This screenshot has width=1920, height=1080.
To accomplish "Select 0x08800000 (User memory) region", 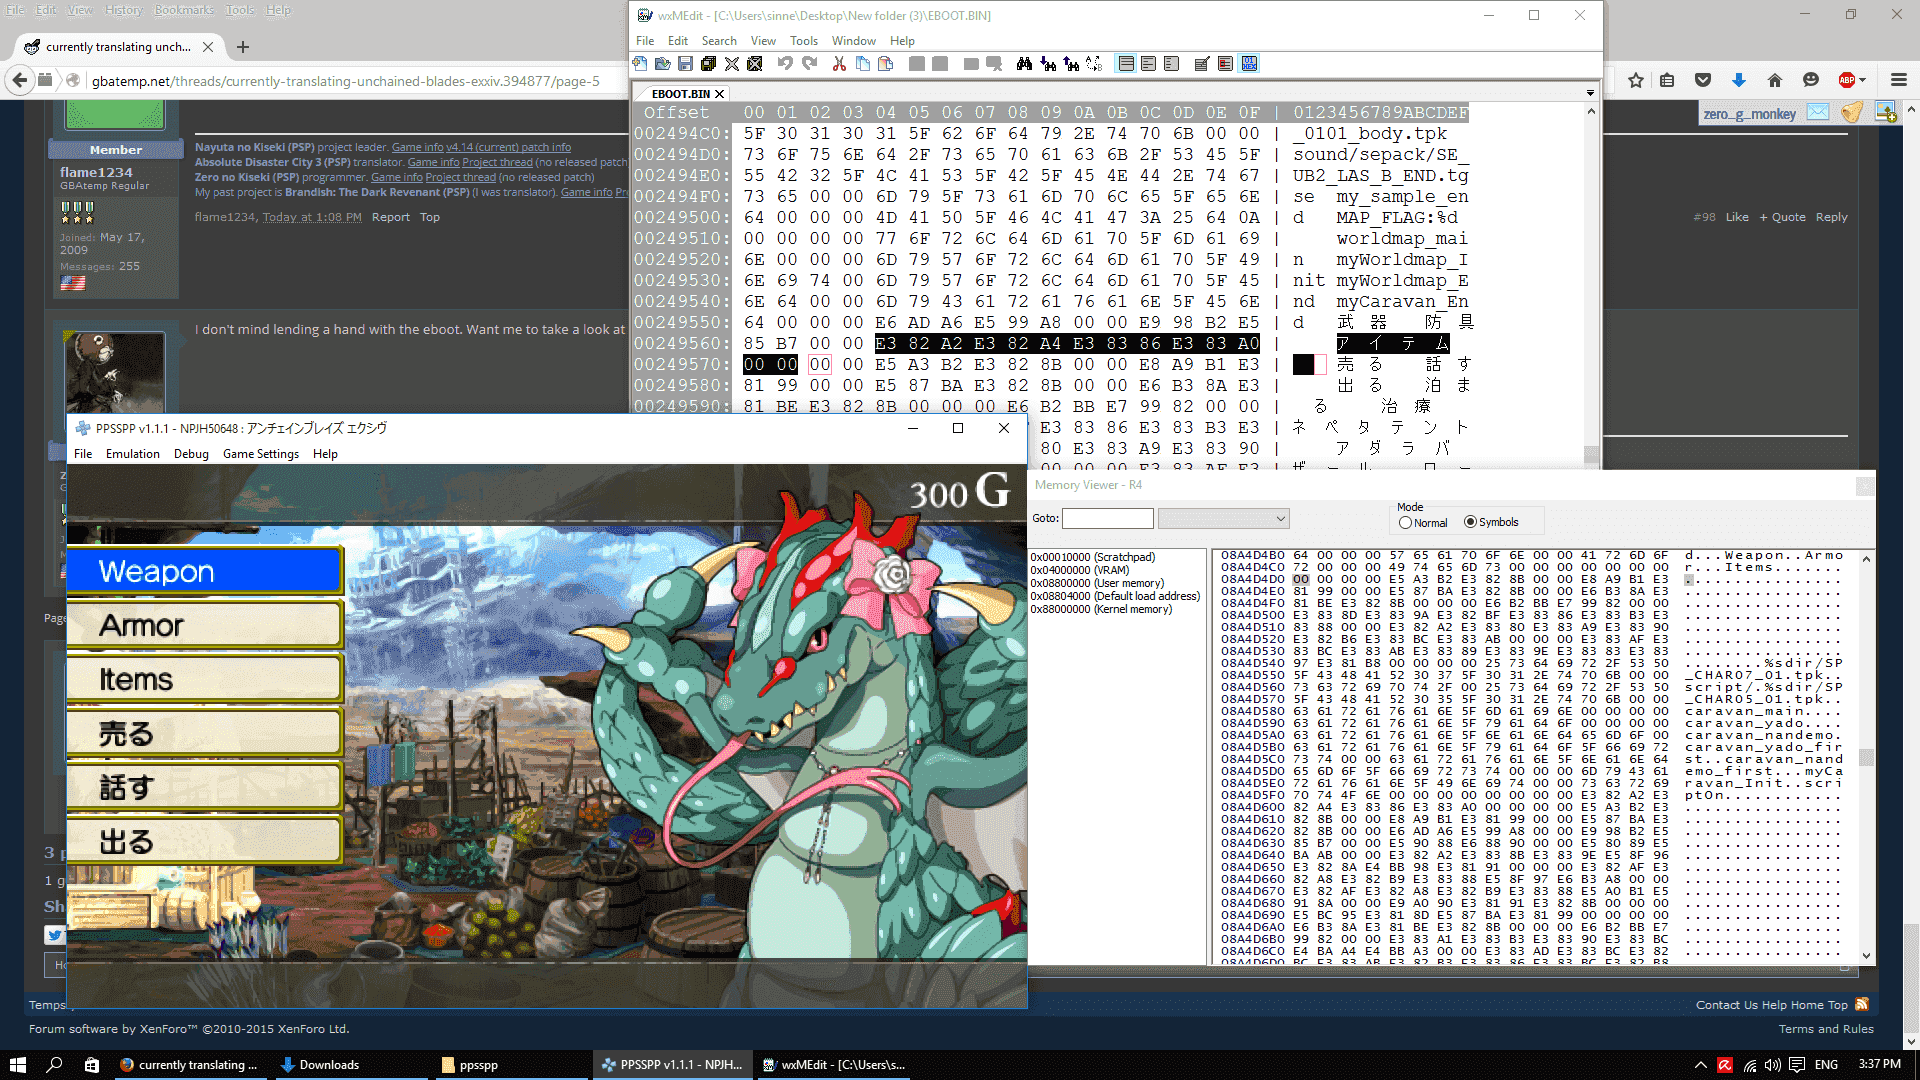I will (1097, 583).
